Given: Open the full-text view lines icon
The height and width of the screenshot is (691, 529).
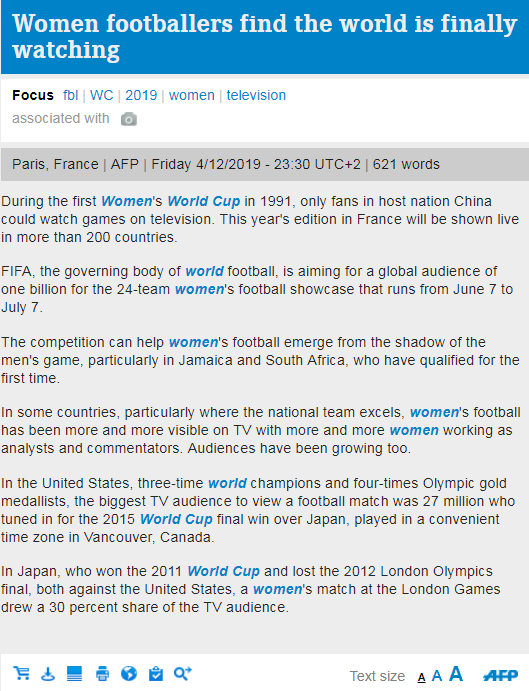Looking at the screenshot, I should click(75, 673).
